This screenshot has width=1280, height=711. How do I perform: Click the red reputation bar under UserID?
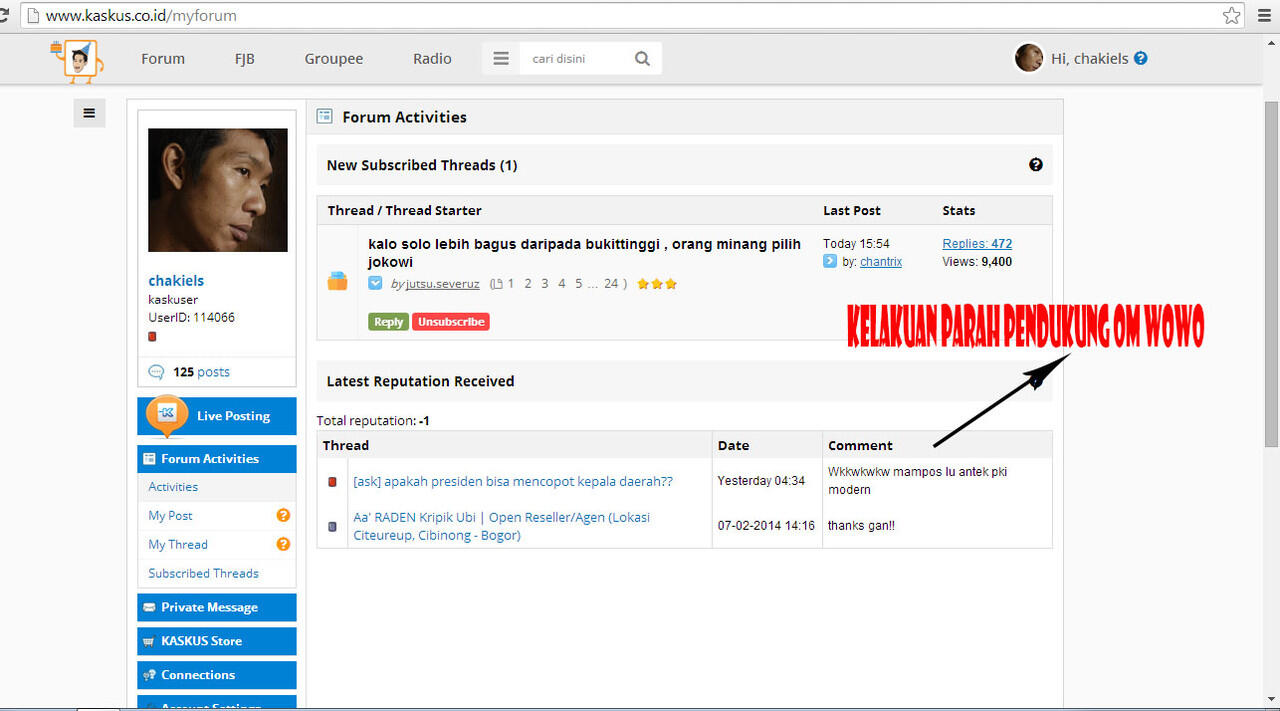pos(152,337)
